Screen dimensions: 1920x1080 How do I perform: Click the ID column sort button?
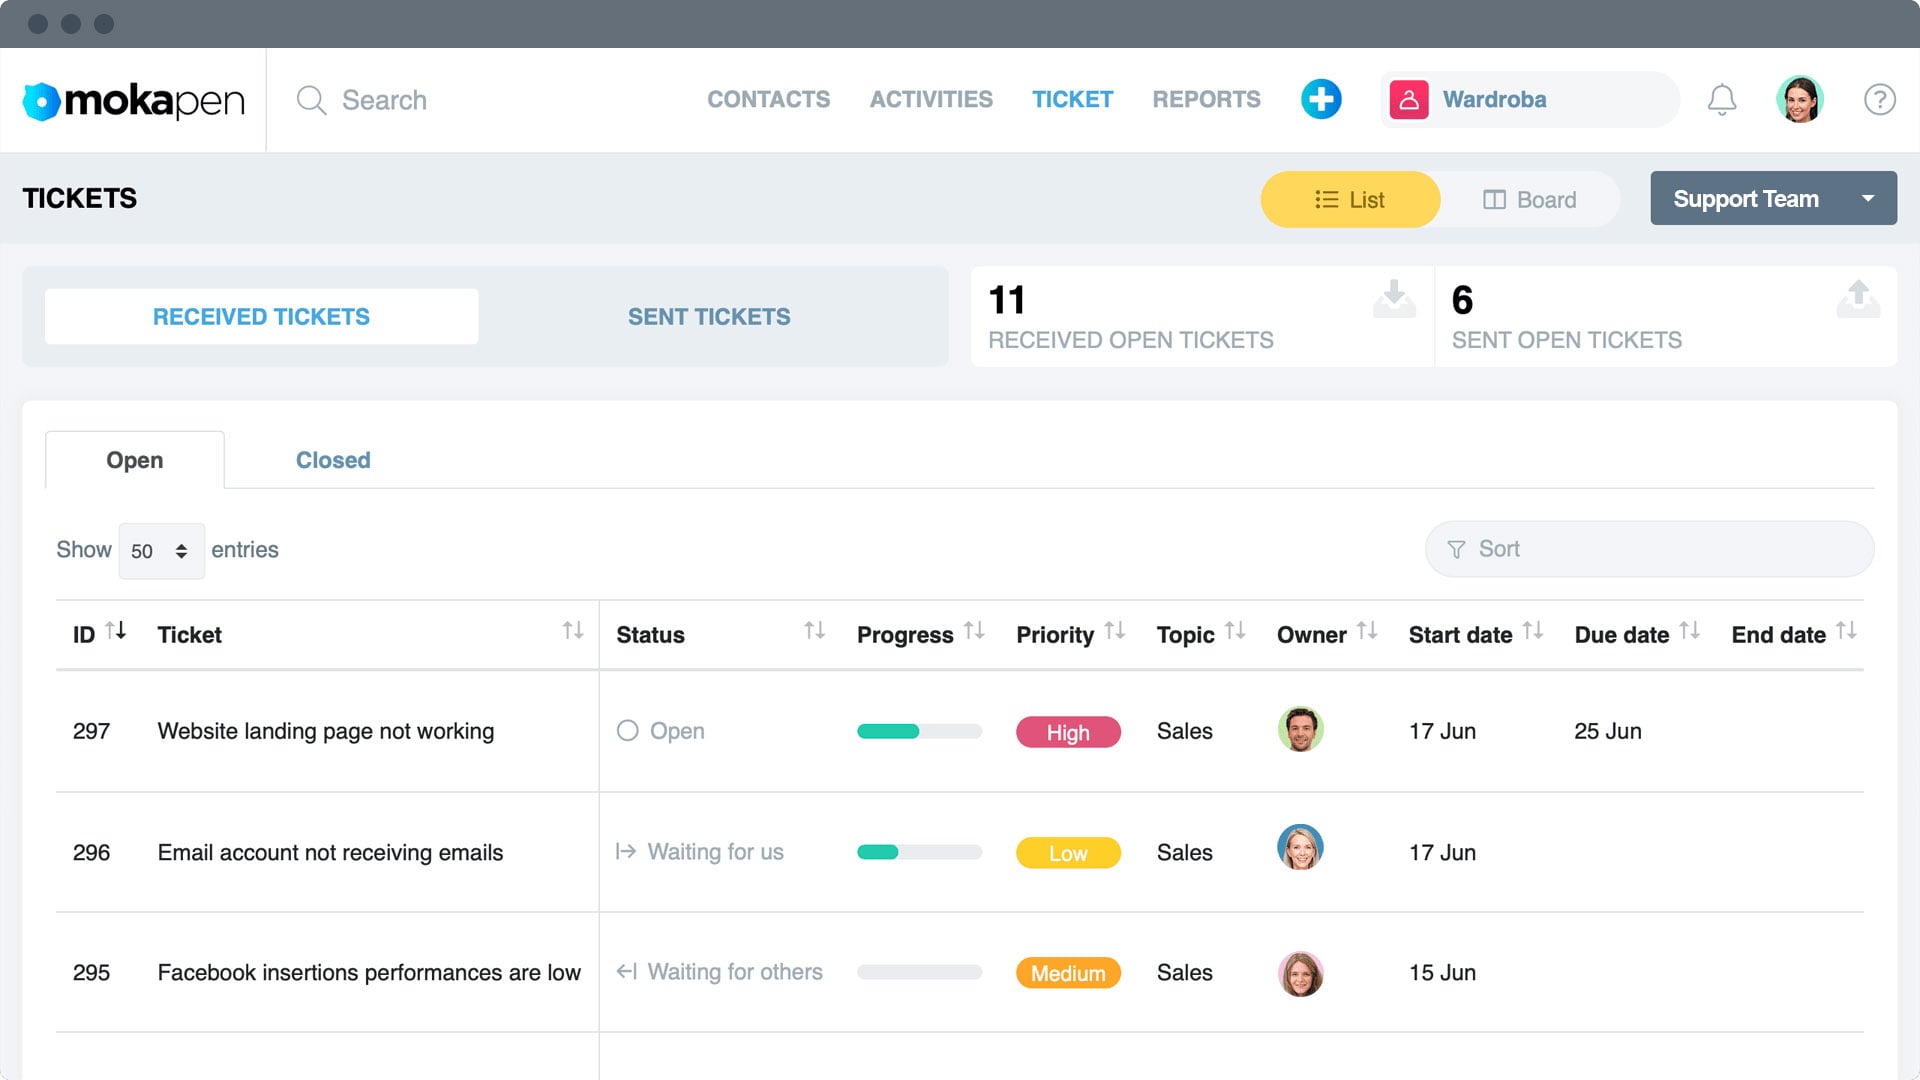pyautogui.click(x=116, y=634)
